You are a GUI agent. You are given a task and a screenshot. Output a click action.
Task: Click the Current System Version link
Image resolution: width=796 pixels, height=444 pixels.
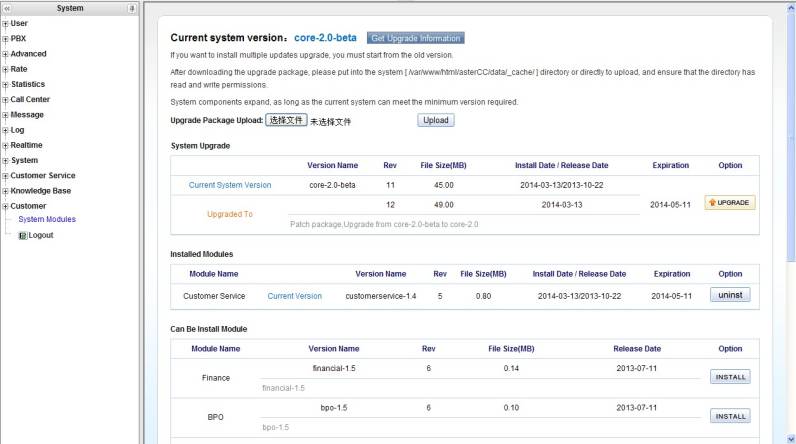point(230,185)
